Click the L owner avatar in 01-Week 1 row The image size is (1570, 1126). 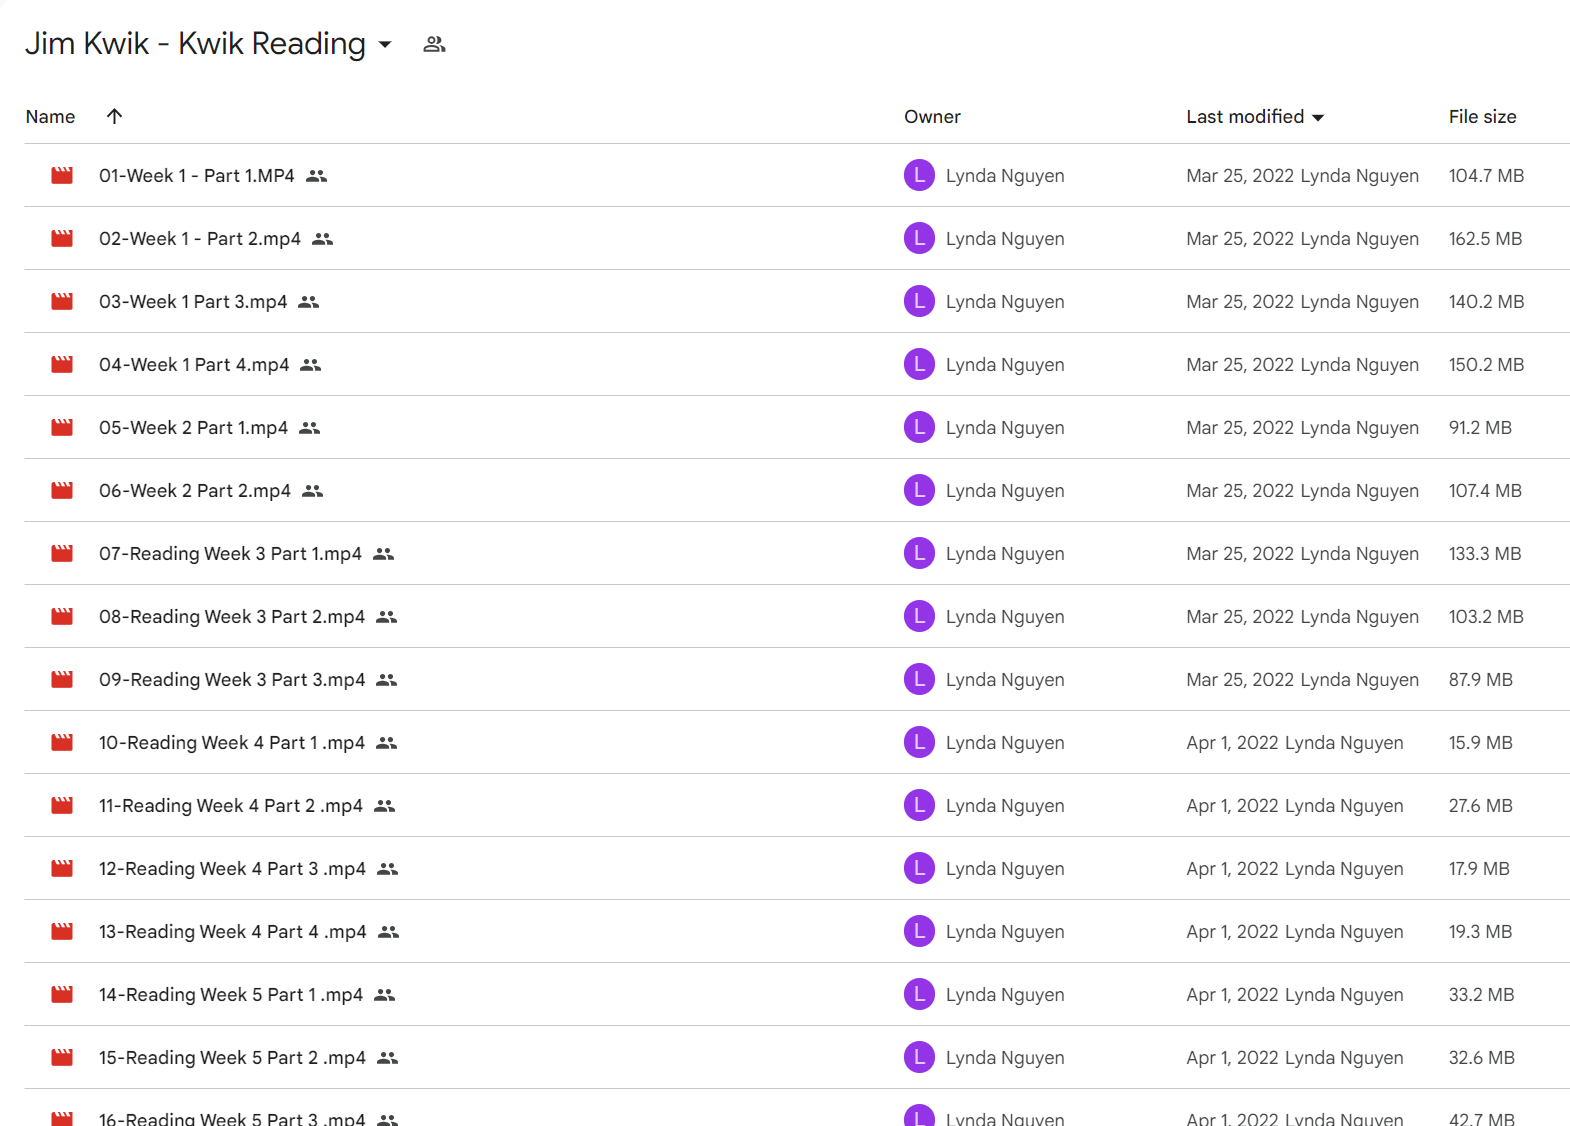(x=919, y=175)
